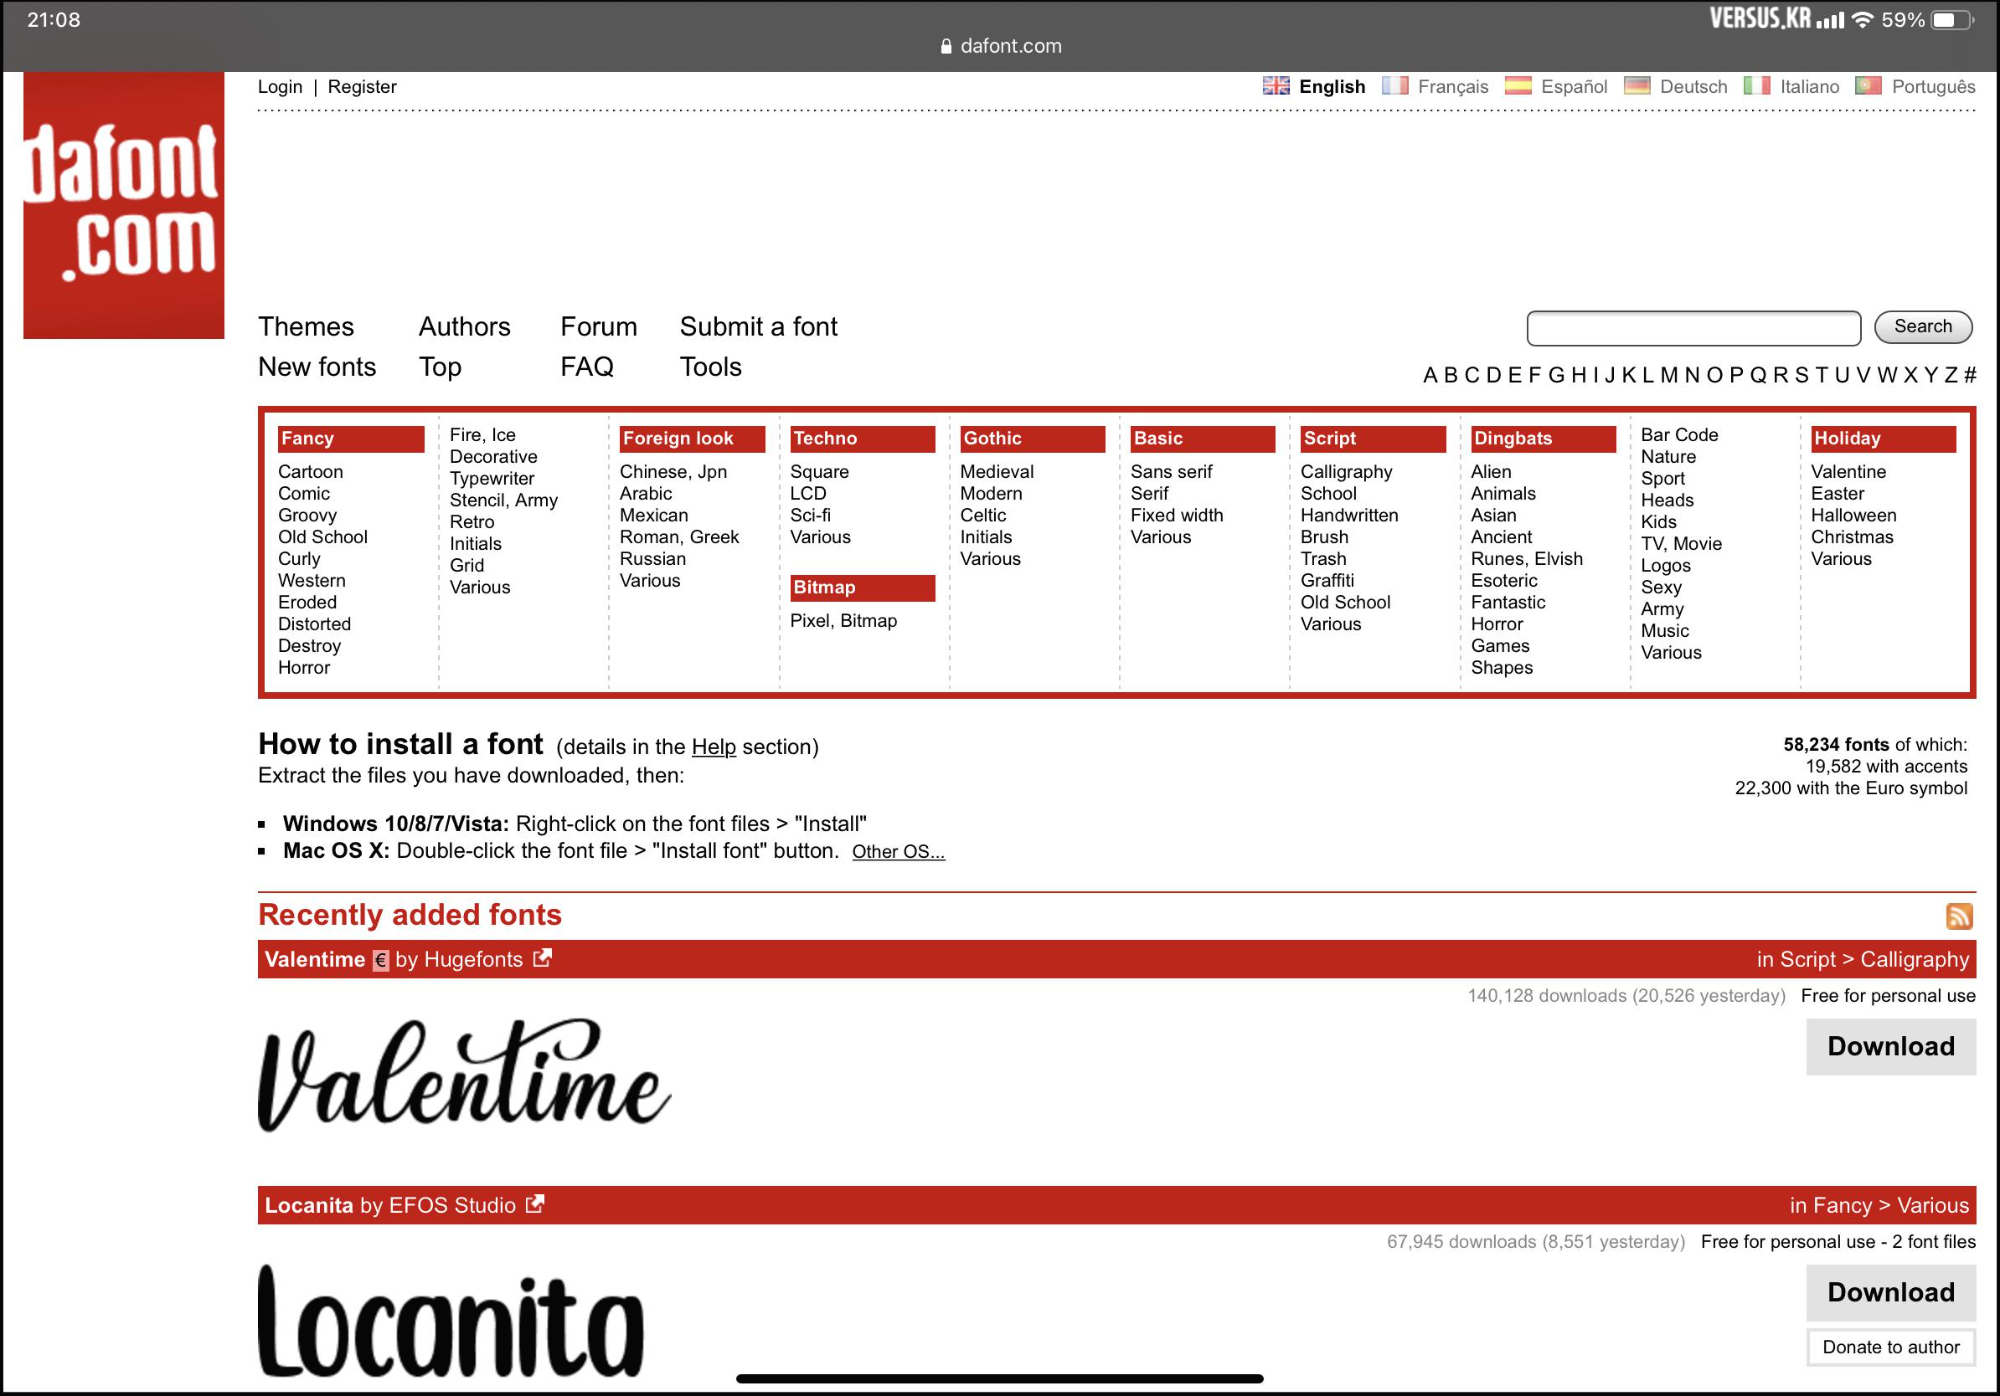Select the Spanish flag icon
Screen dimensions: 2000x1396
pos(1518,86)
